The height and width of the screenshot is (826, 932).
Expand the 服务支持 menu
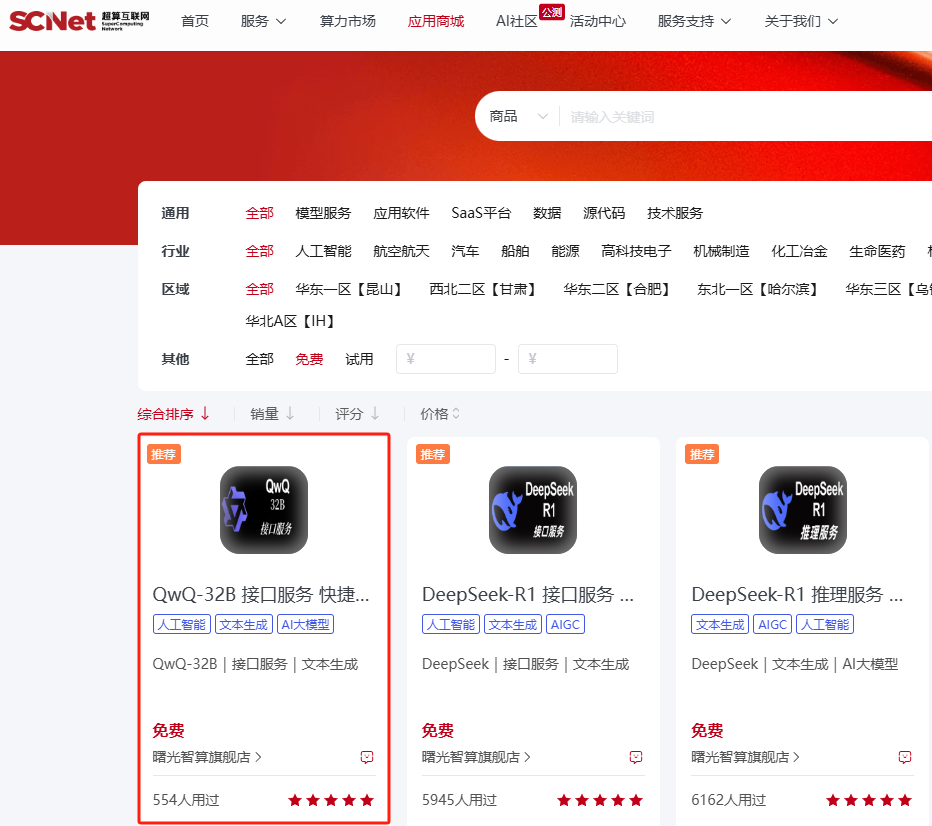click(694, 21)
